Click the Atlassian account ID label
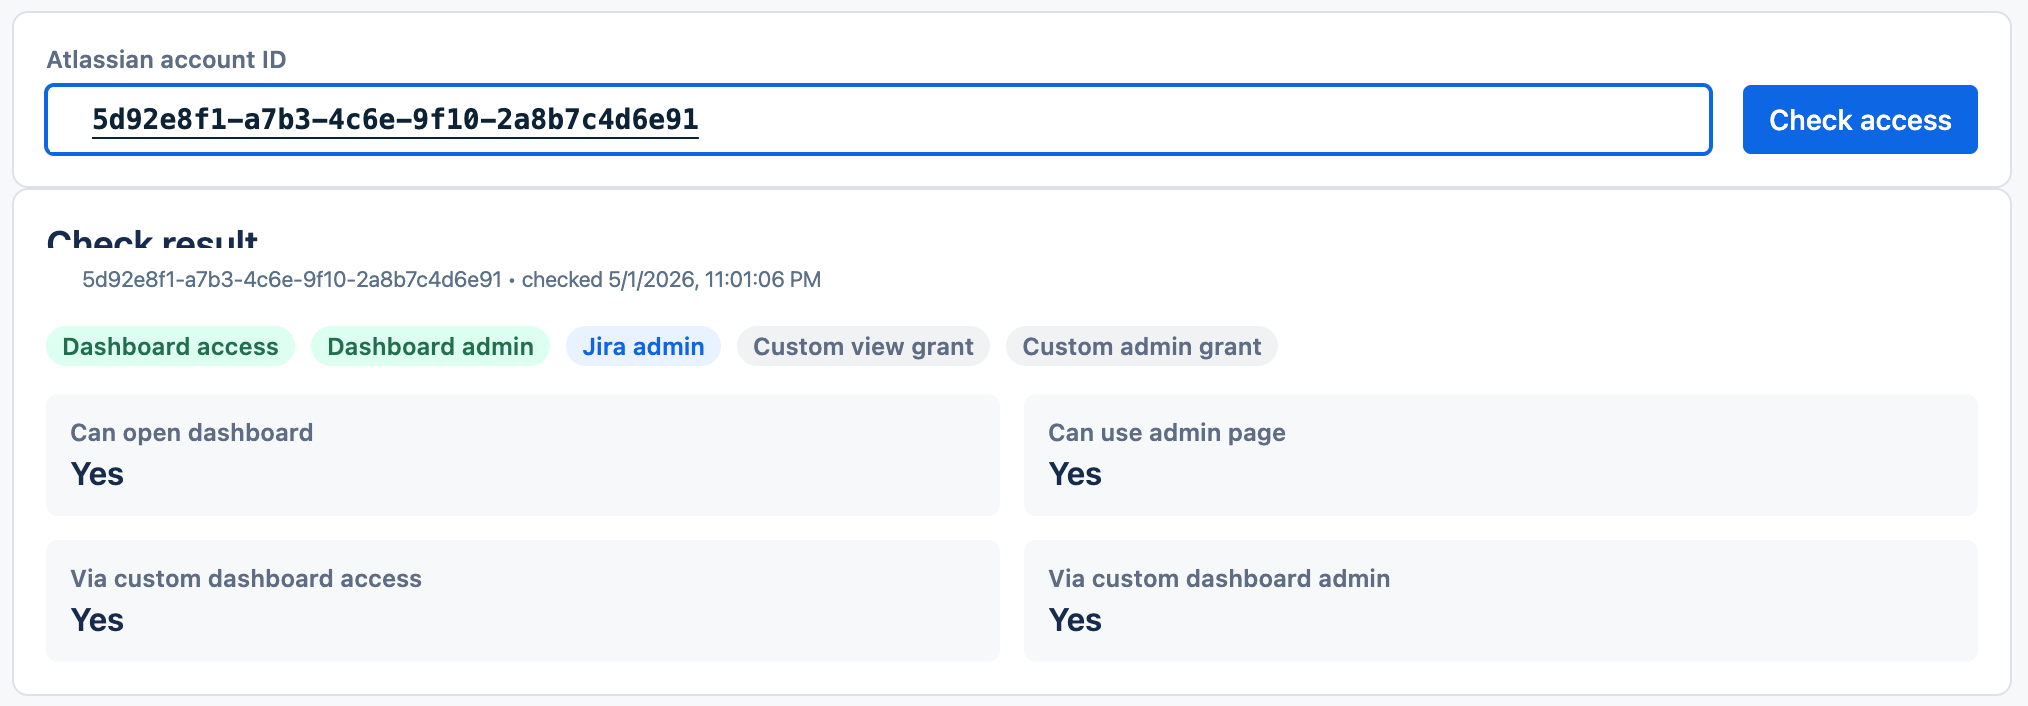 [166, 60]
